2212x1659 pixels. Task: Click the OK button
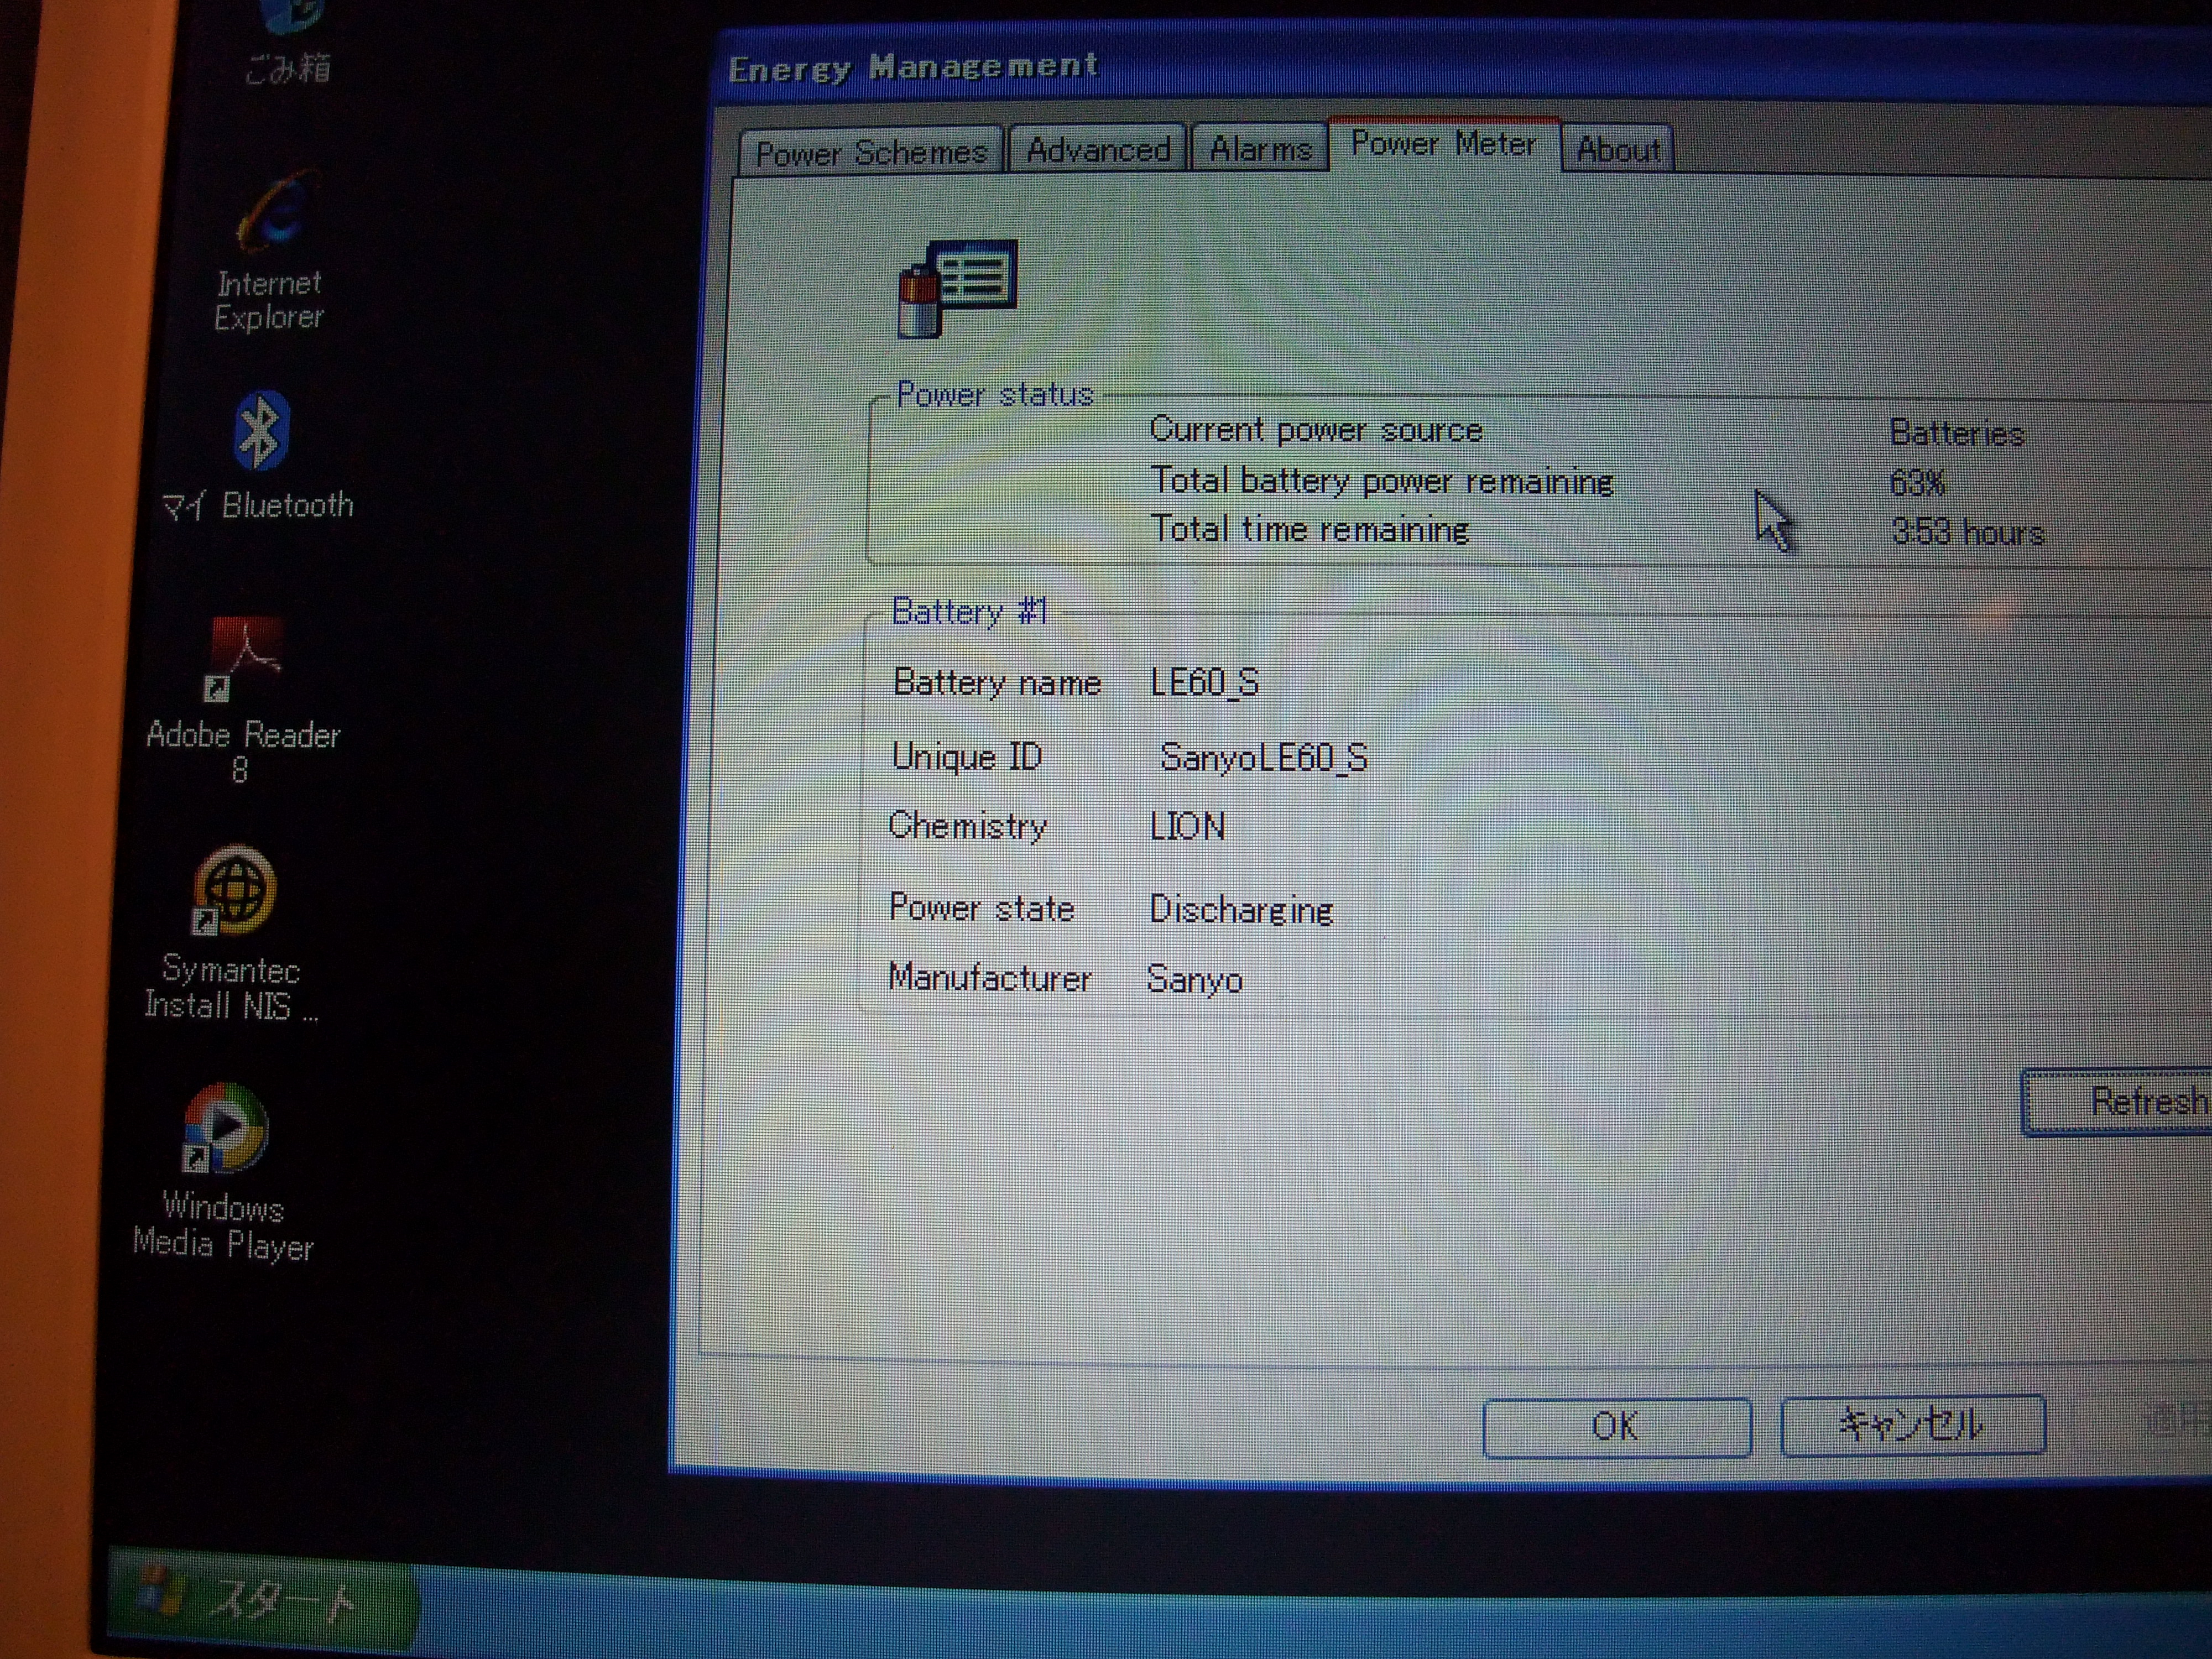pyautogui.click(x=1616, y=1426)
